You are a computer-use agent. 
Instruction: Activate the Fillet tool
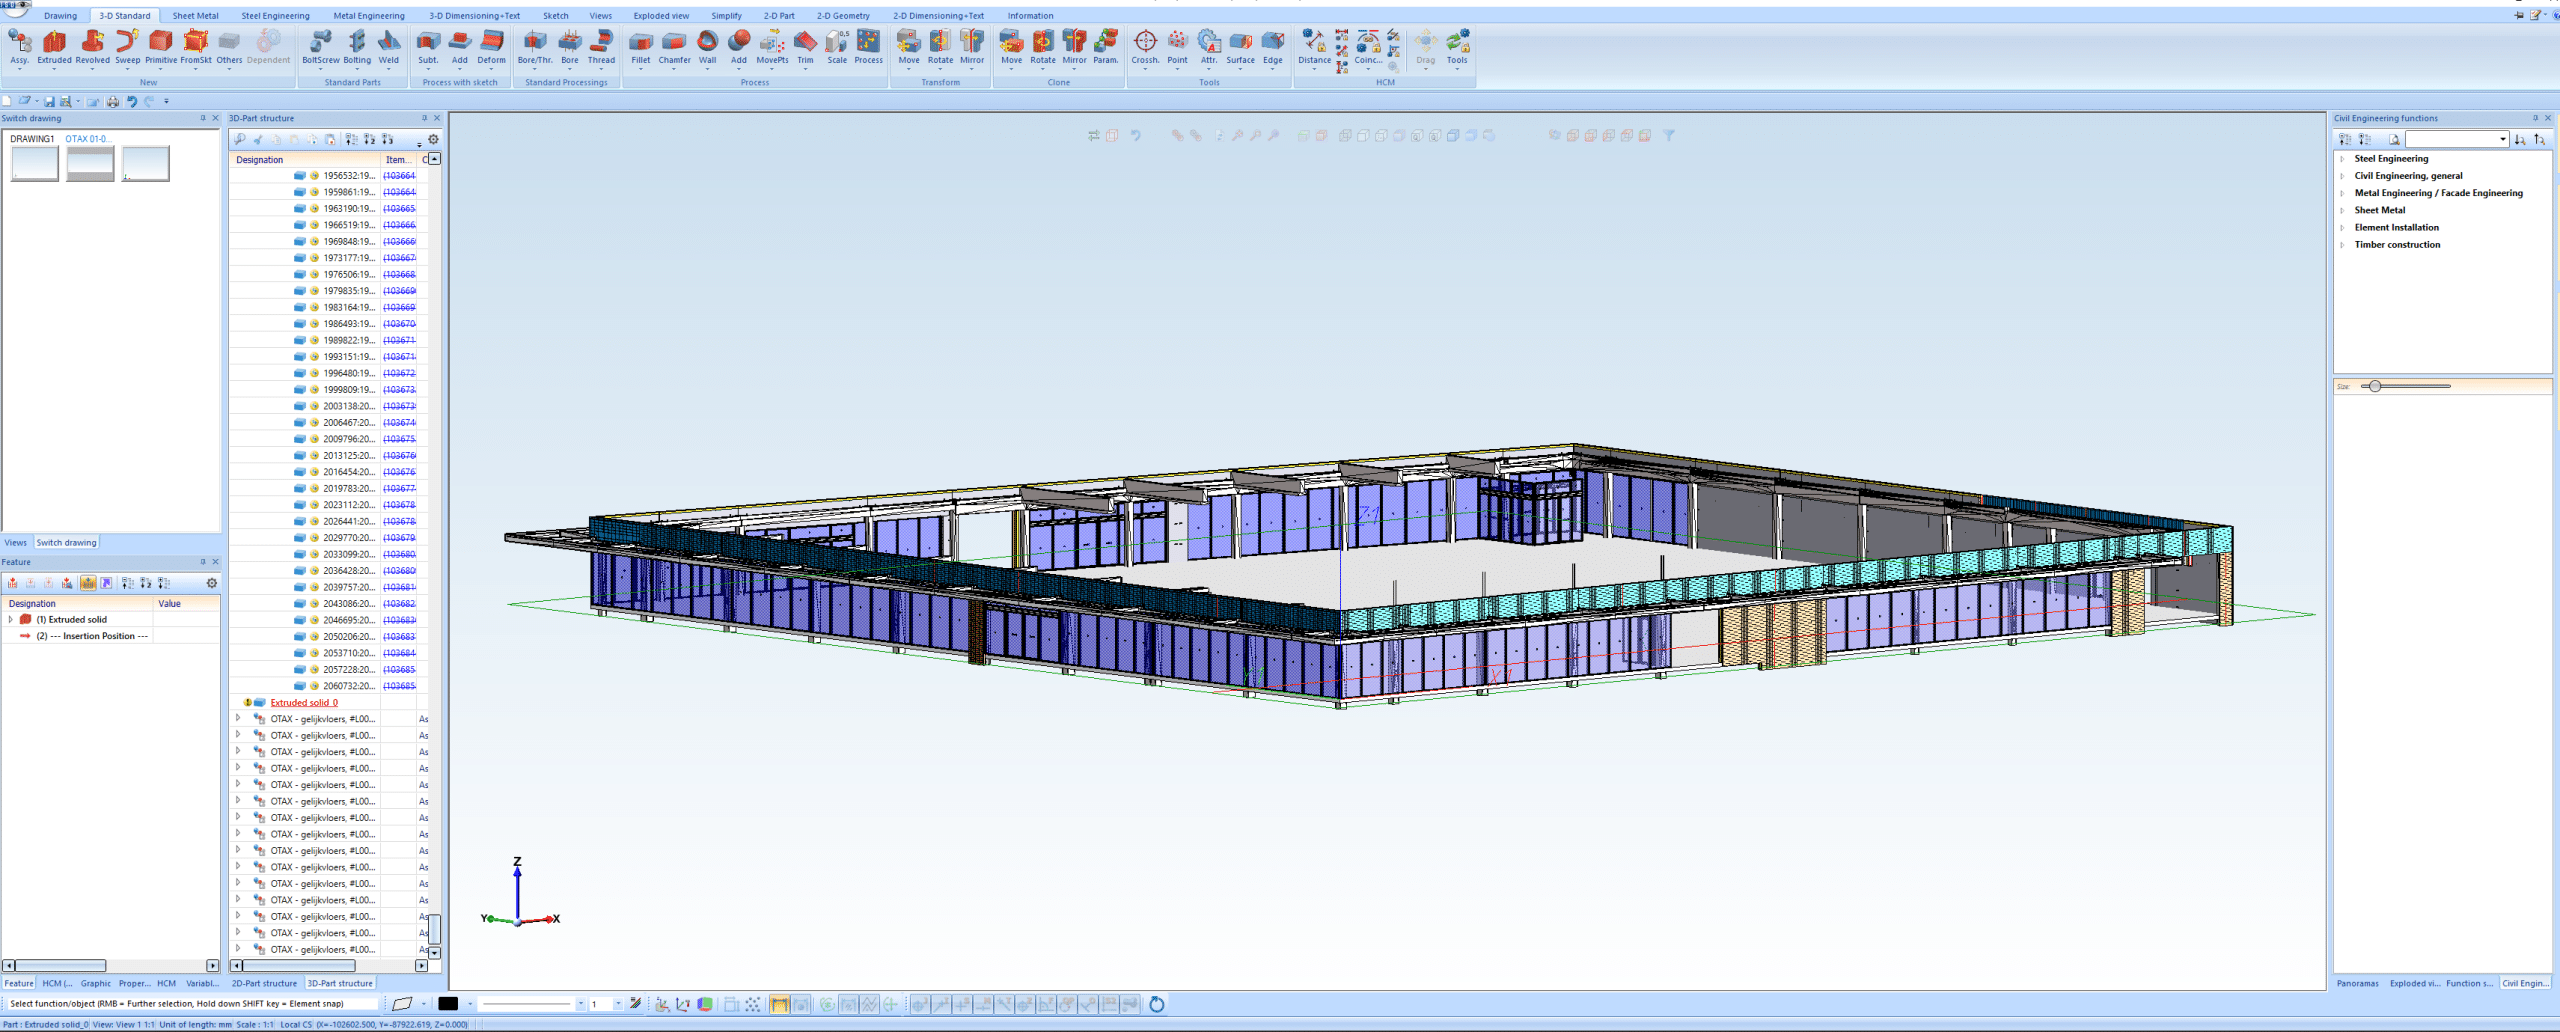(x=640, y=46)
